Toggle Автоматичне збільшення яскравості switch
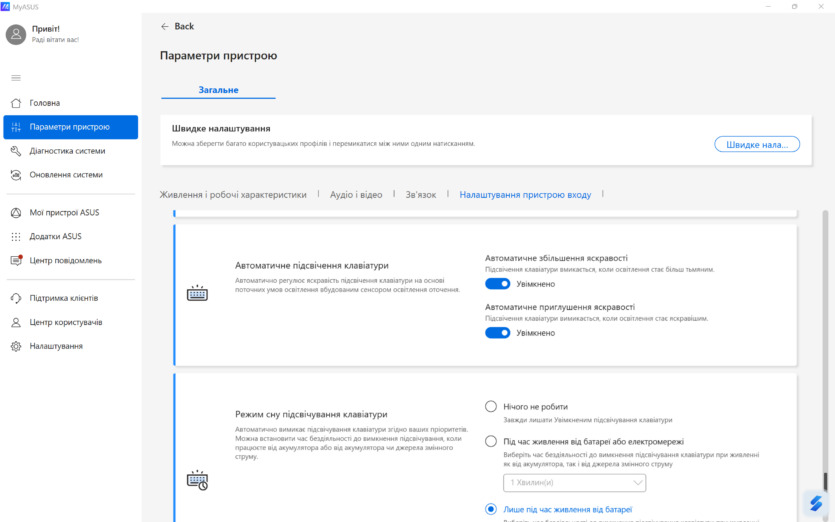835x522 pixels. (x=497, y=284)
